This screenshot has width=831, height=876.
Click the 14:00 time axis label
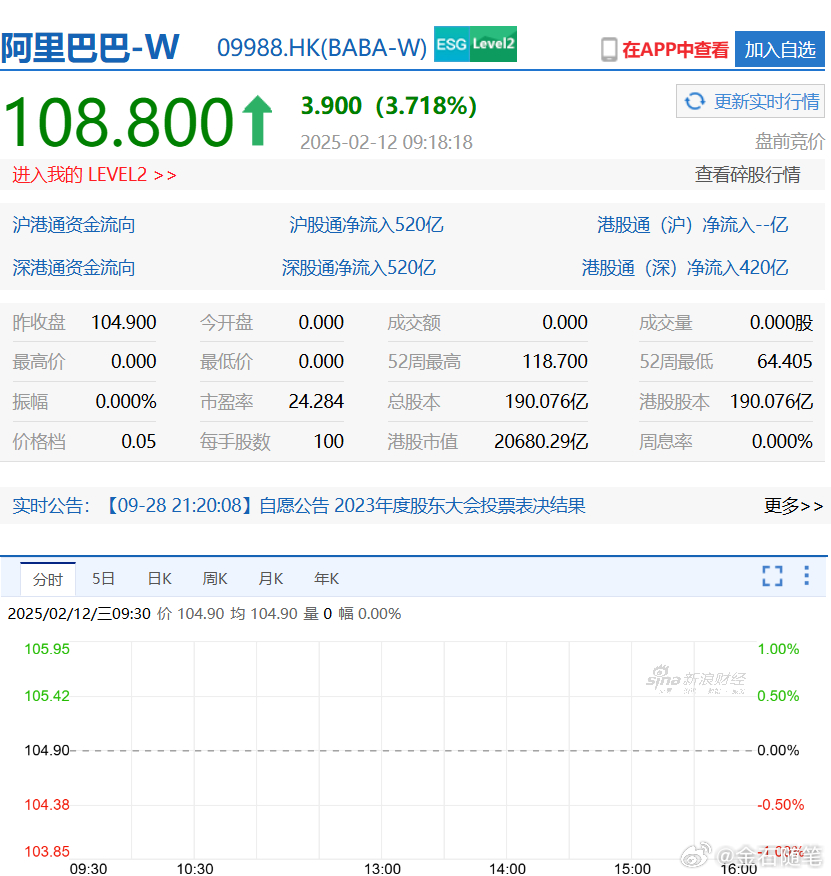pos(507,868)
